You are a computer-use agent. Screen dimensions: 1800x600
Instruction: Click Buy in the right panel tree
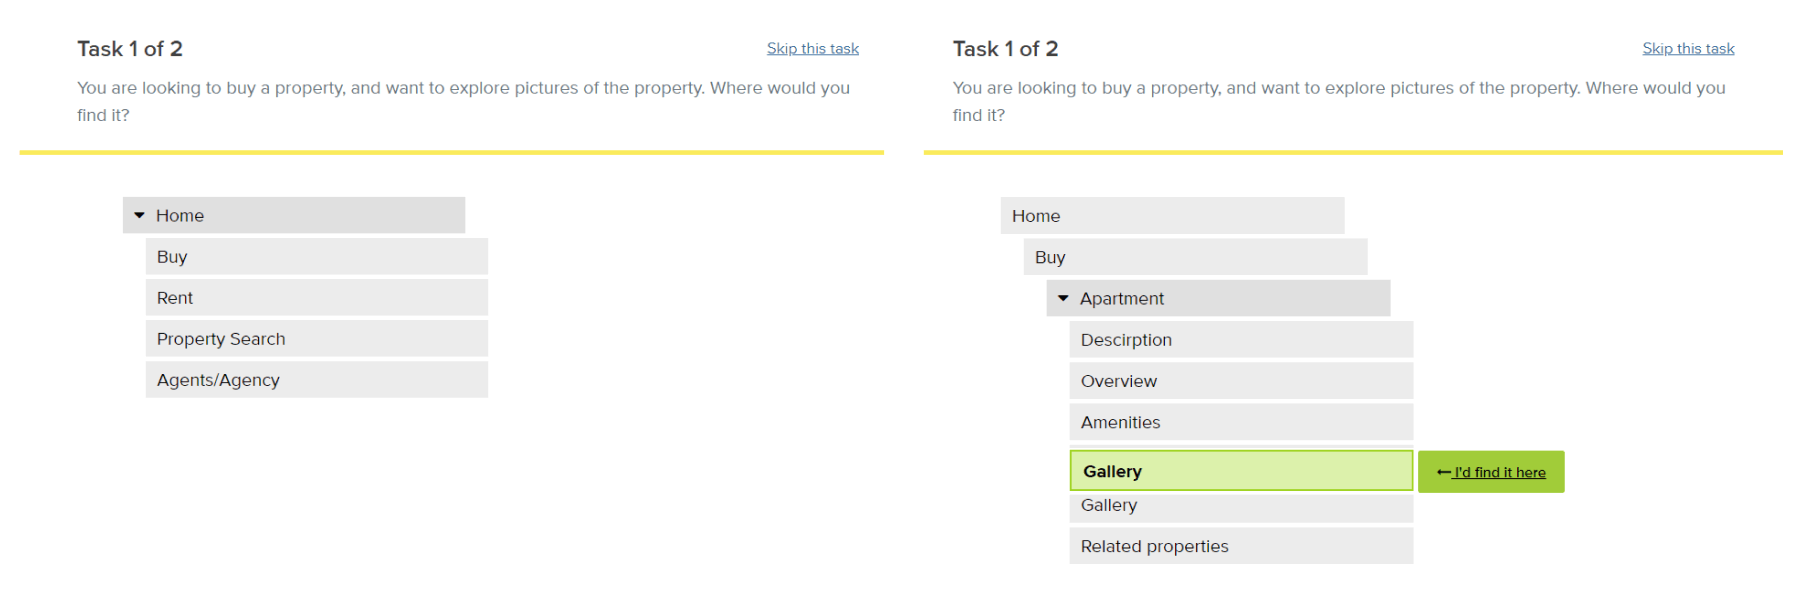point(1050,257)
